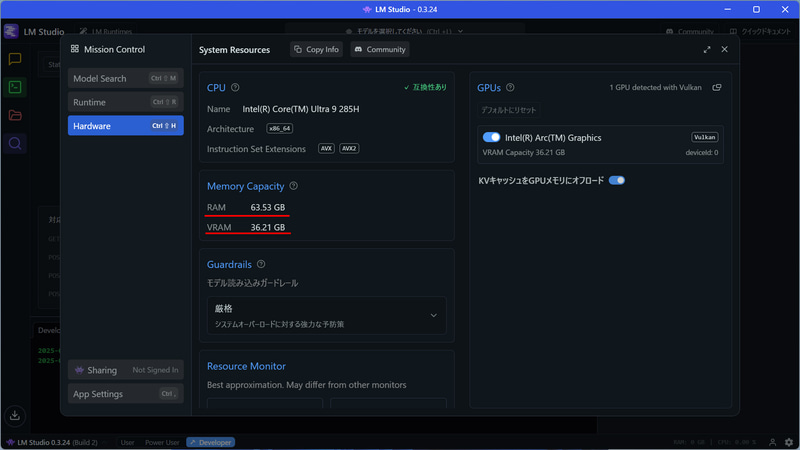Click the System Resources title

[x=234, y=49]
